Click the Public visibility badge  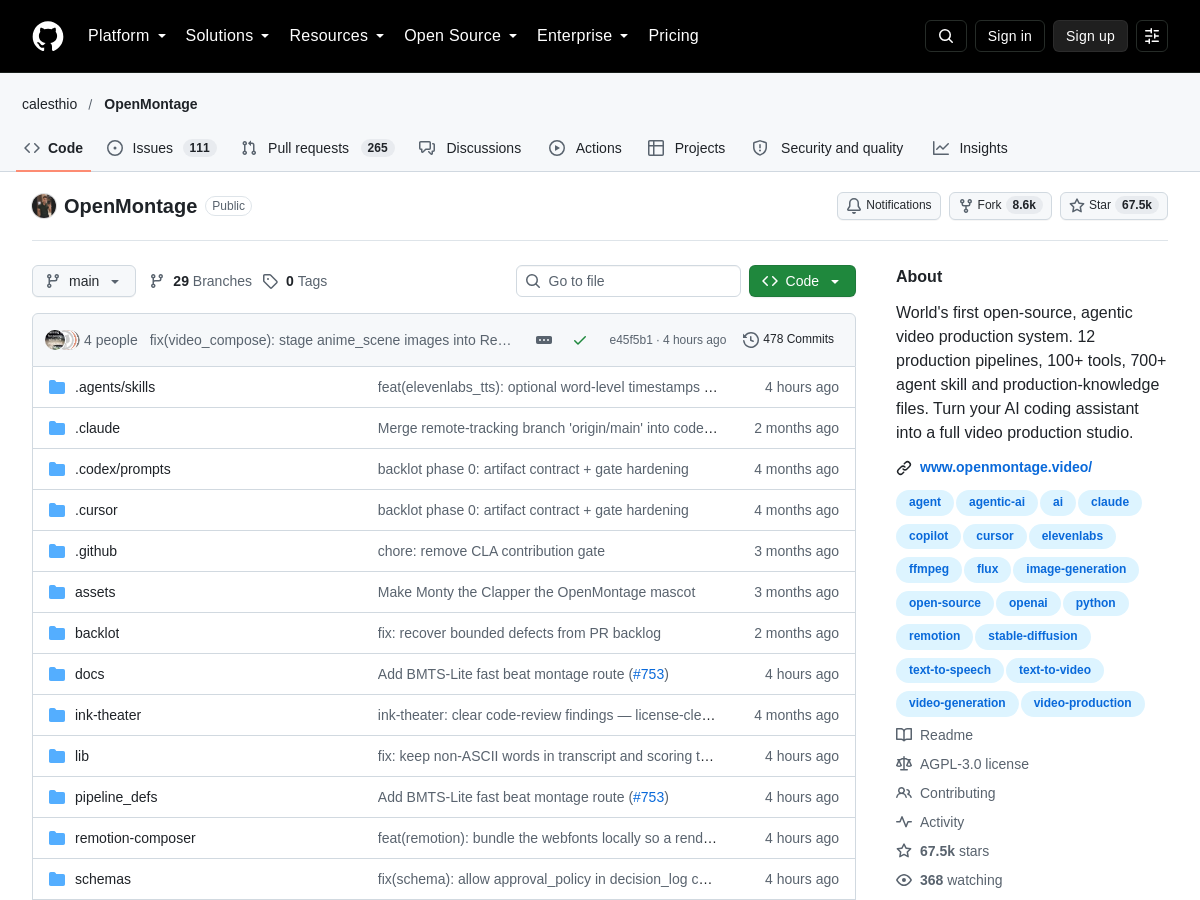point(228,206)
